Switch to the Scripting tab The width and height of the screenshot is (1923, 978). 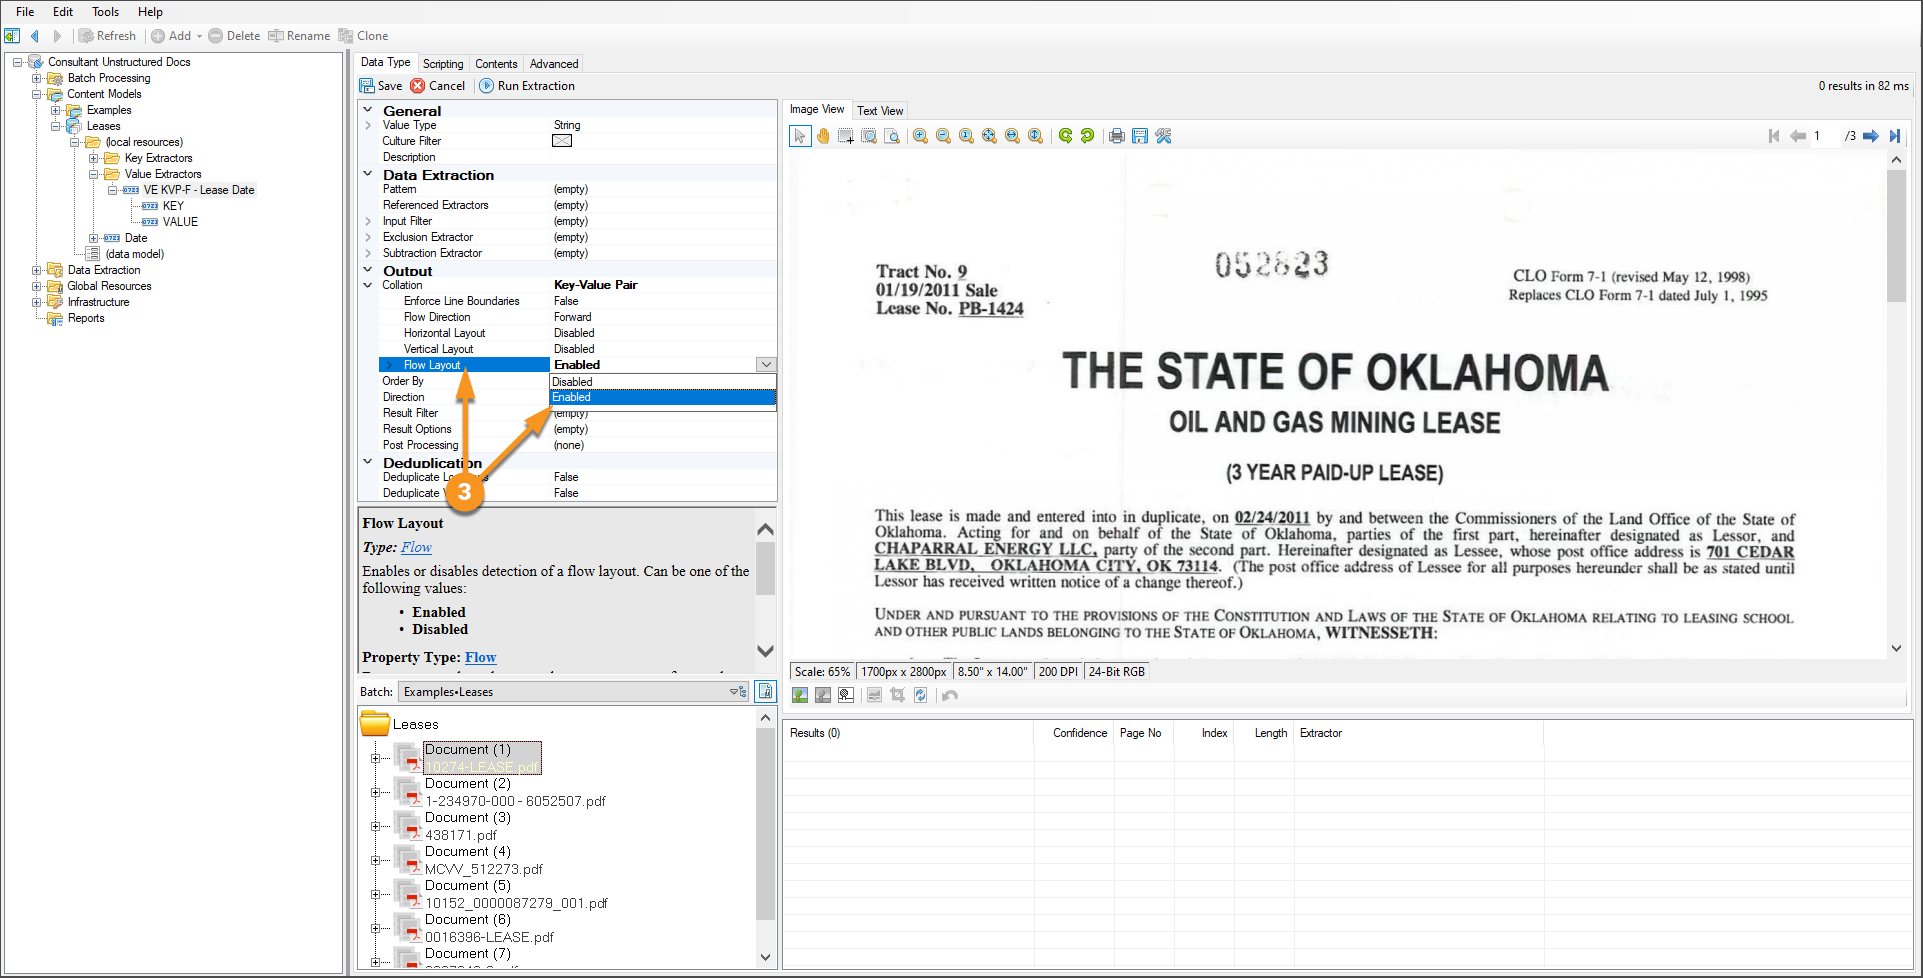(x=443, y=63)
